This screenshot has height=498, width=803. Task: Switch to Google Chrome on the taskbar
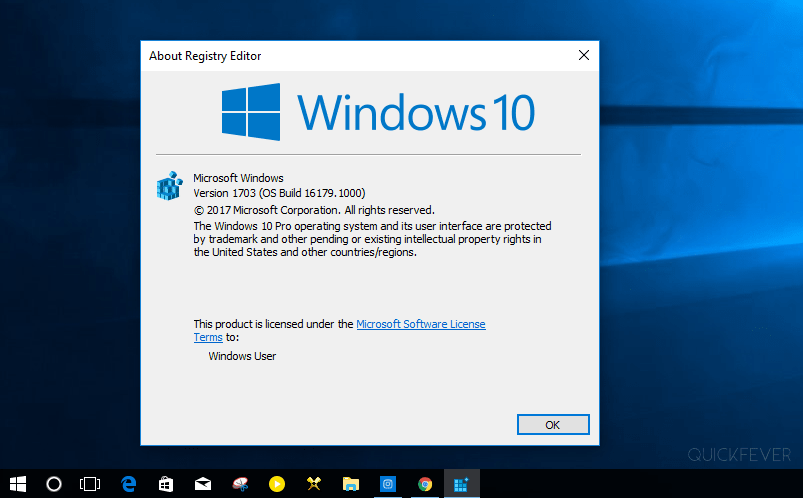pyautogui.click(x=425, y=484)
